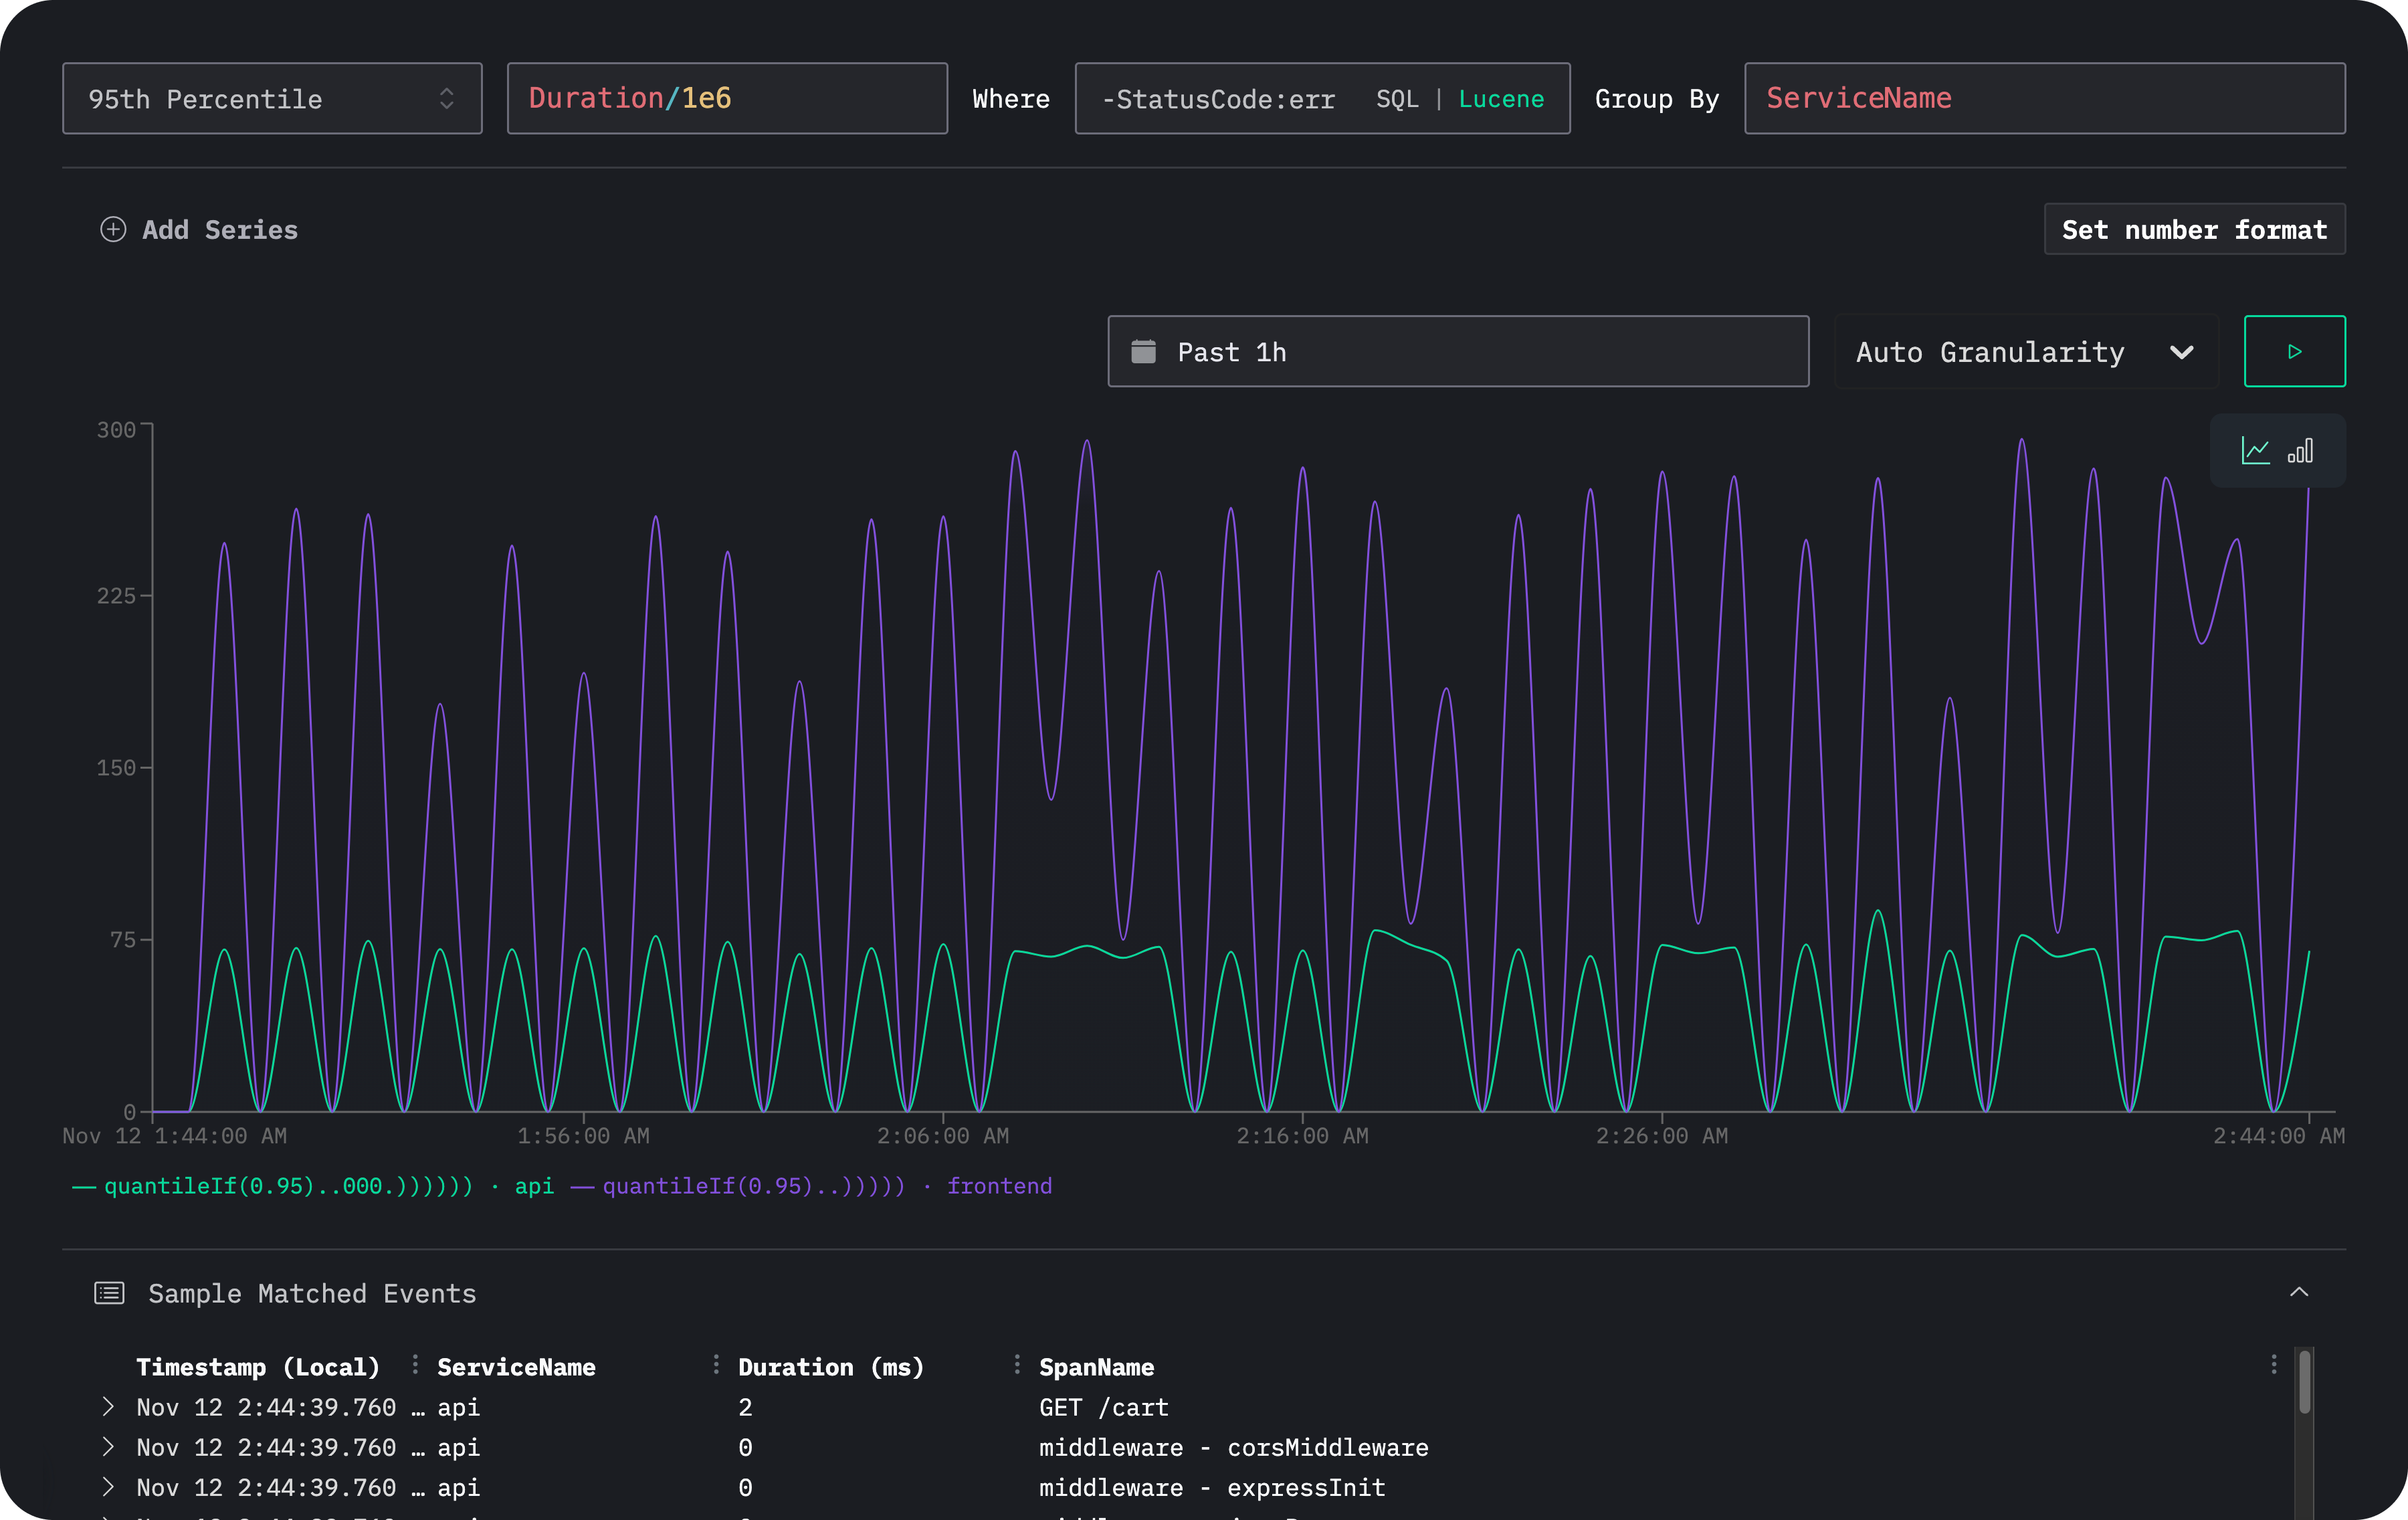The height and width of the screenshot is (1520, 2408).
Task: Click the Set number format button
Action: (x=2195, y=229)
